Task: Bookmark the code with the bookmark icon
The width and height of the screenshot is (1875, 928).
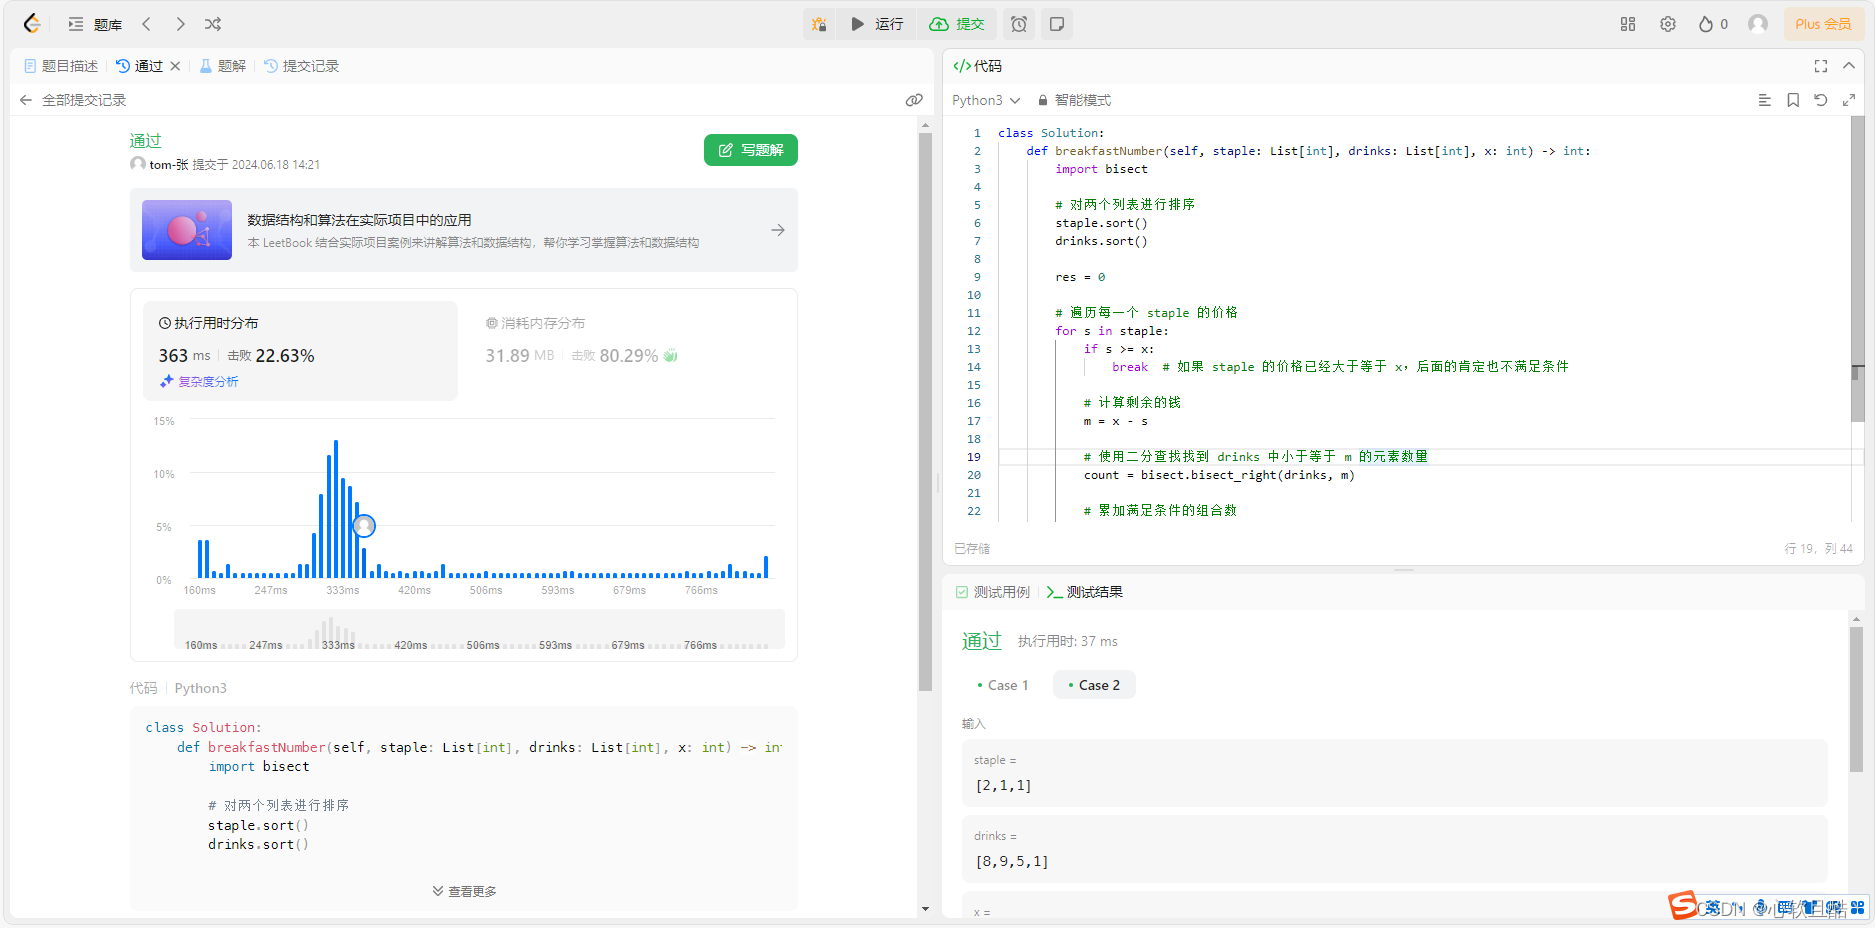Action: pos(1793,100)
